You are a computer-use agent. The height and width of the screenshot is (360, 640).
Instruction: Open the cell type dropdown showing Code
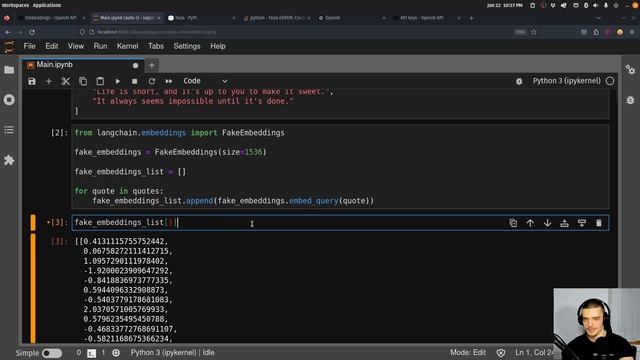205,81
